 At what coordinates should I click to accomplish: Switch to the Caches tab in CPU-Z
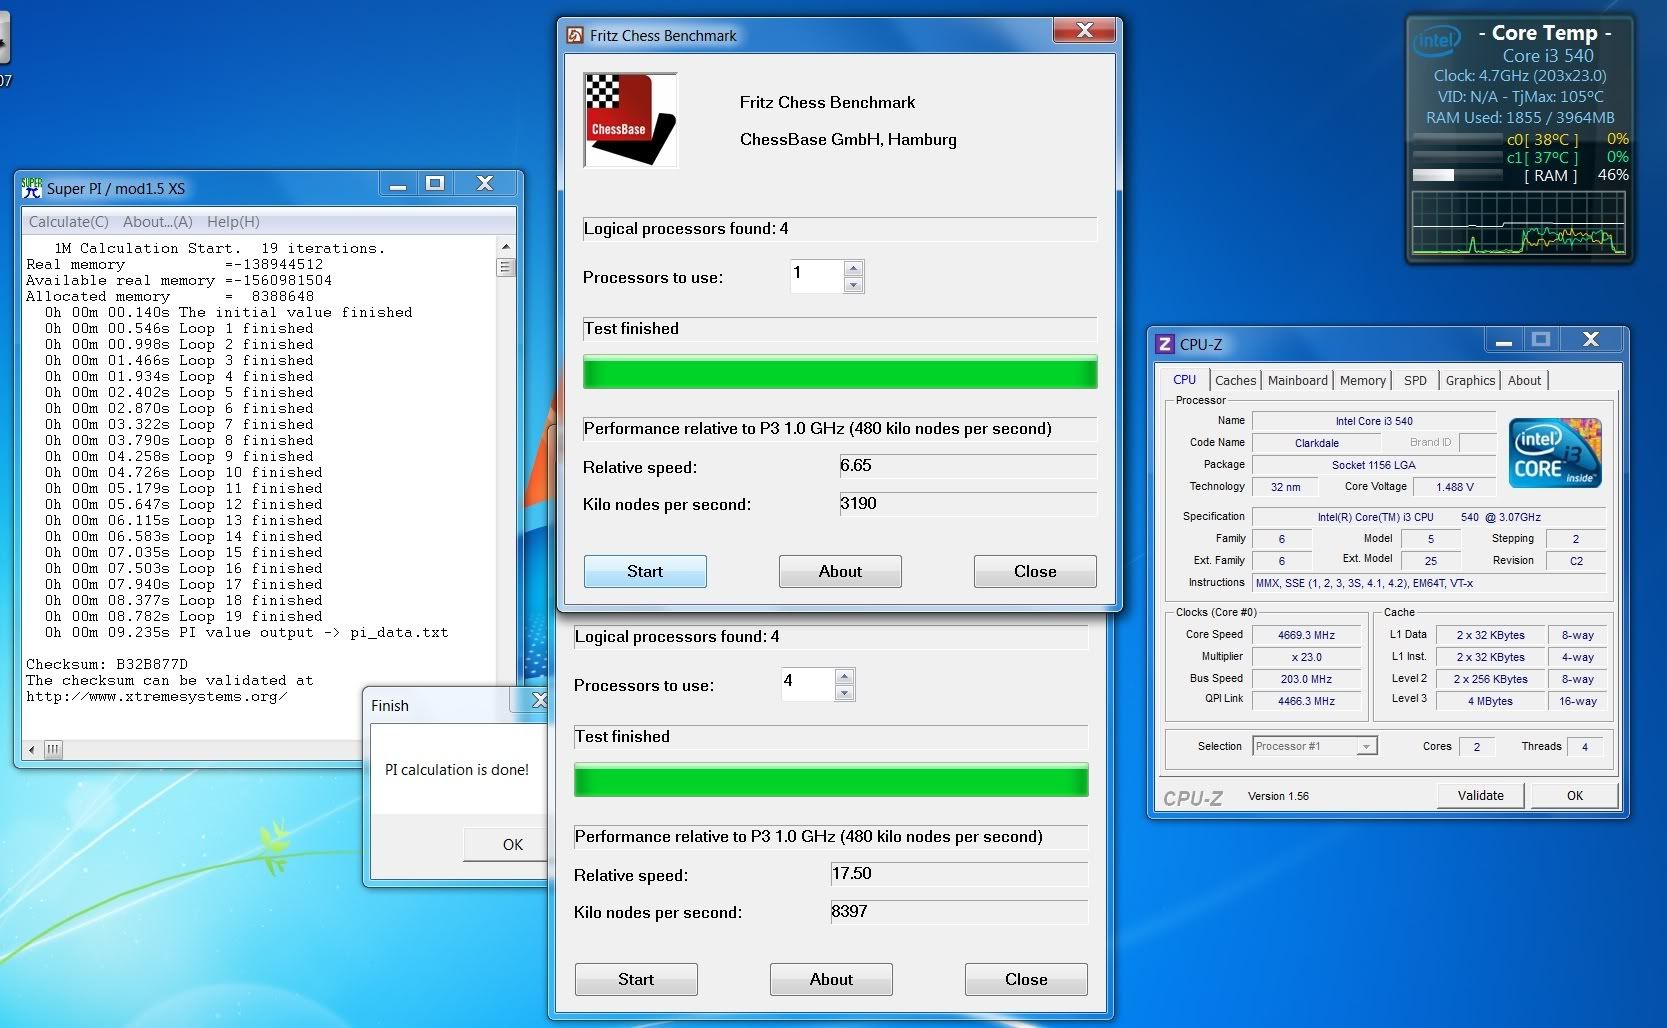tap(1235, 380)
